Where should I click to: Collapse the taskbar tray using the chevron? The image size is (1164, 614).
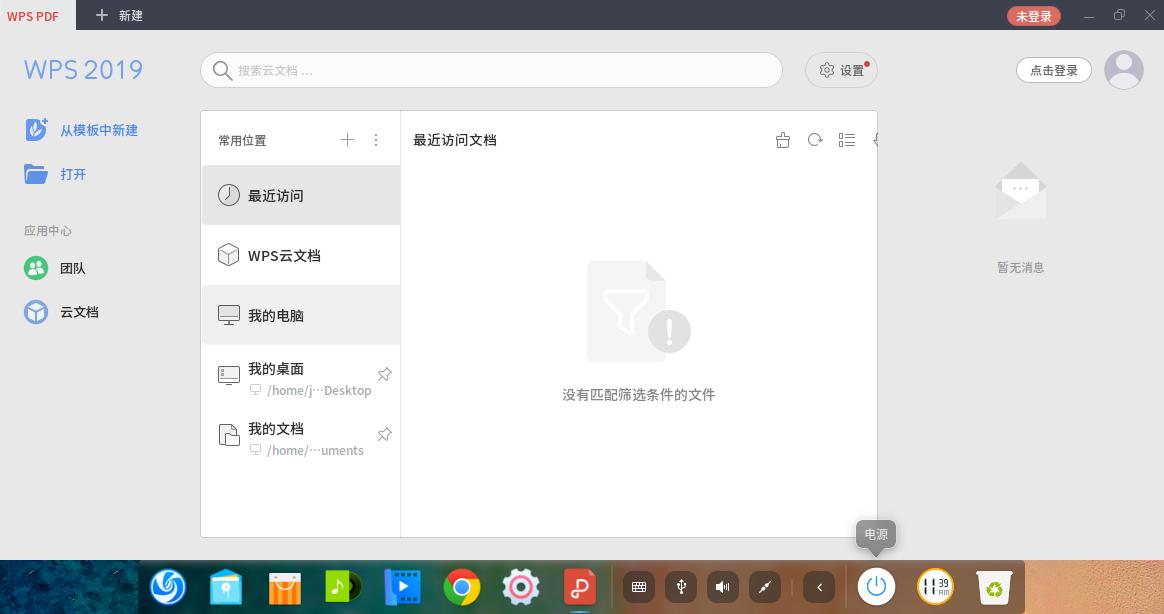point(819,587)
